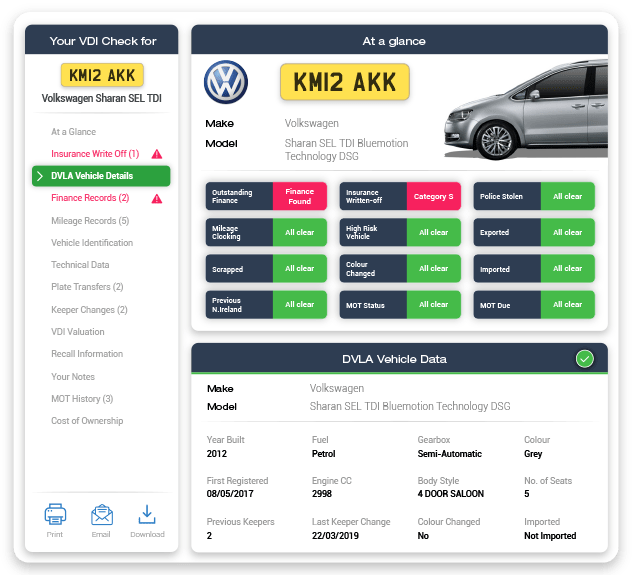This screenshot has height=575, width=632.
Task: Click the MOT Status tile
Action: [x=400, y=305]
